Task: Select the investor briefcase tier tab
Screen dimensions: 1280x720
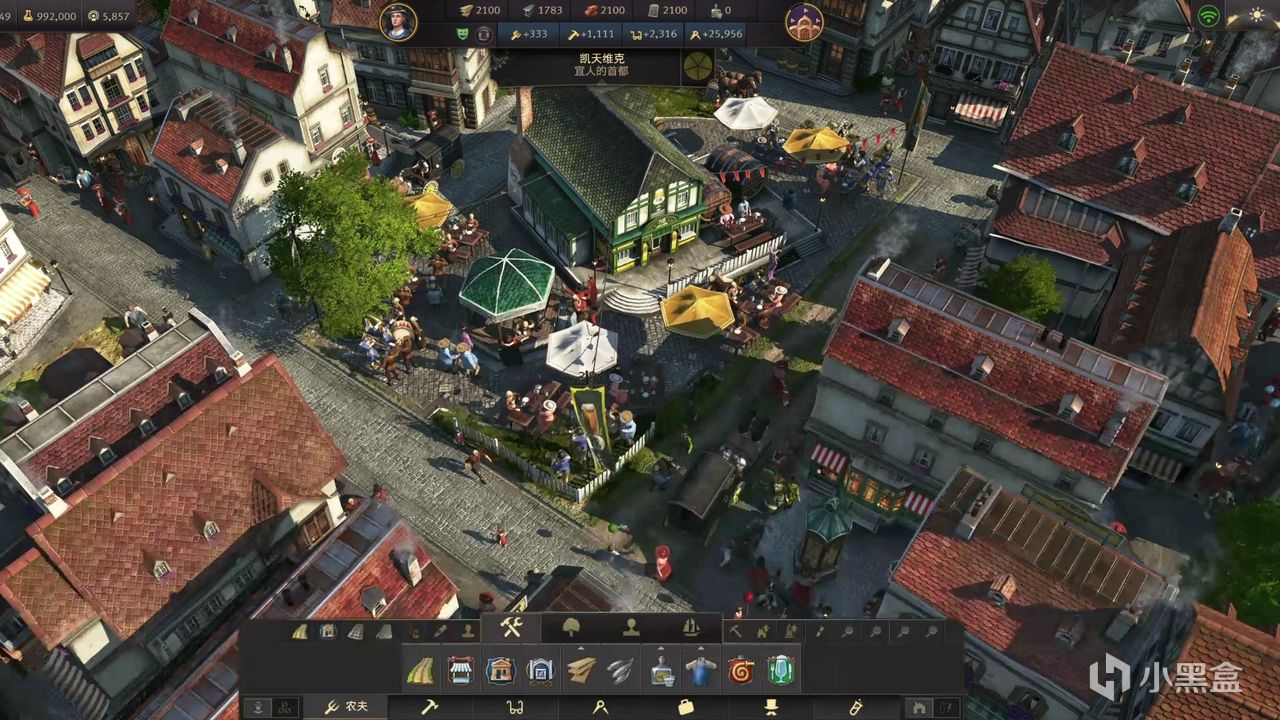Action: click(686, 707)
